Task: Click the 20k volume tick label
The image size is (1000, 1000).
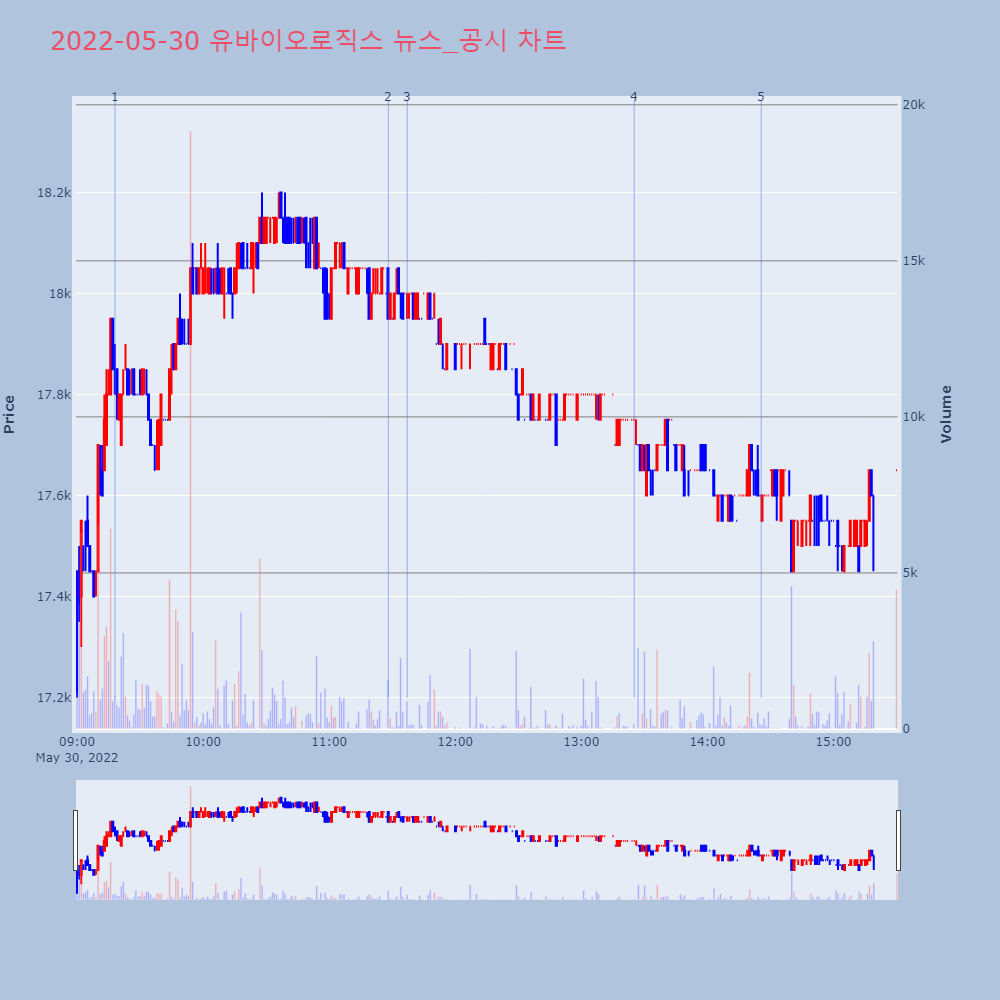Action: tap(914, 105)
